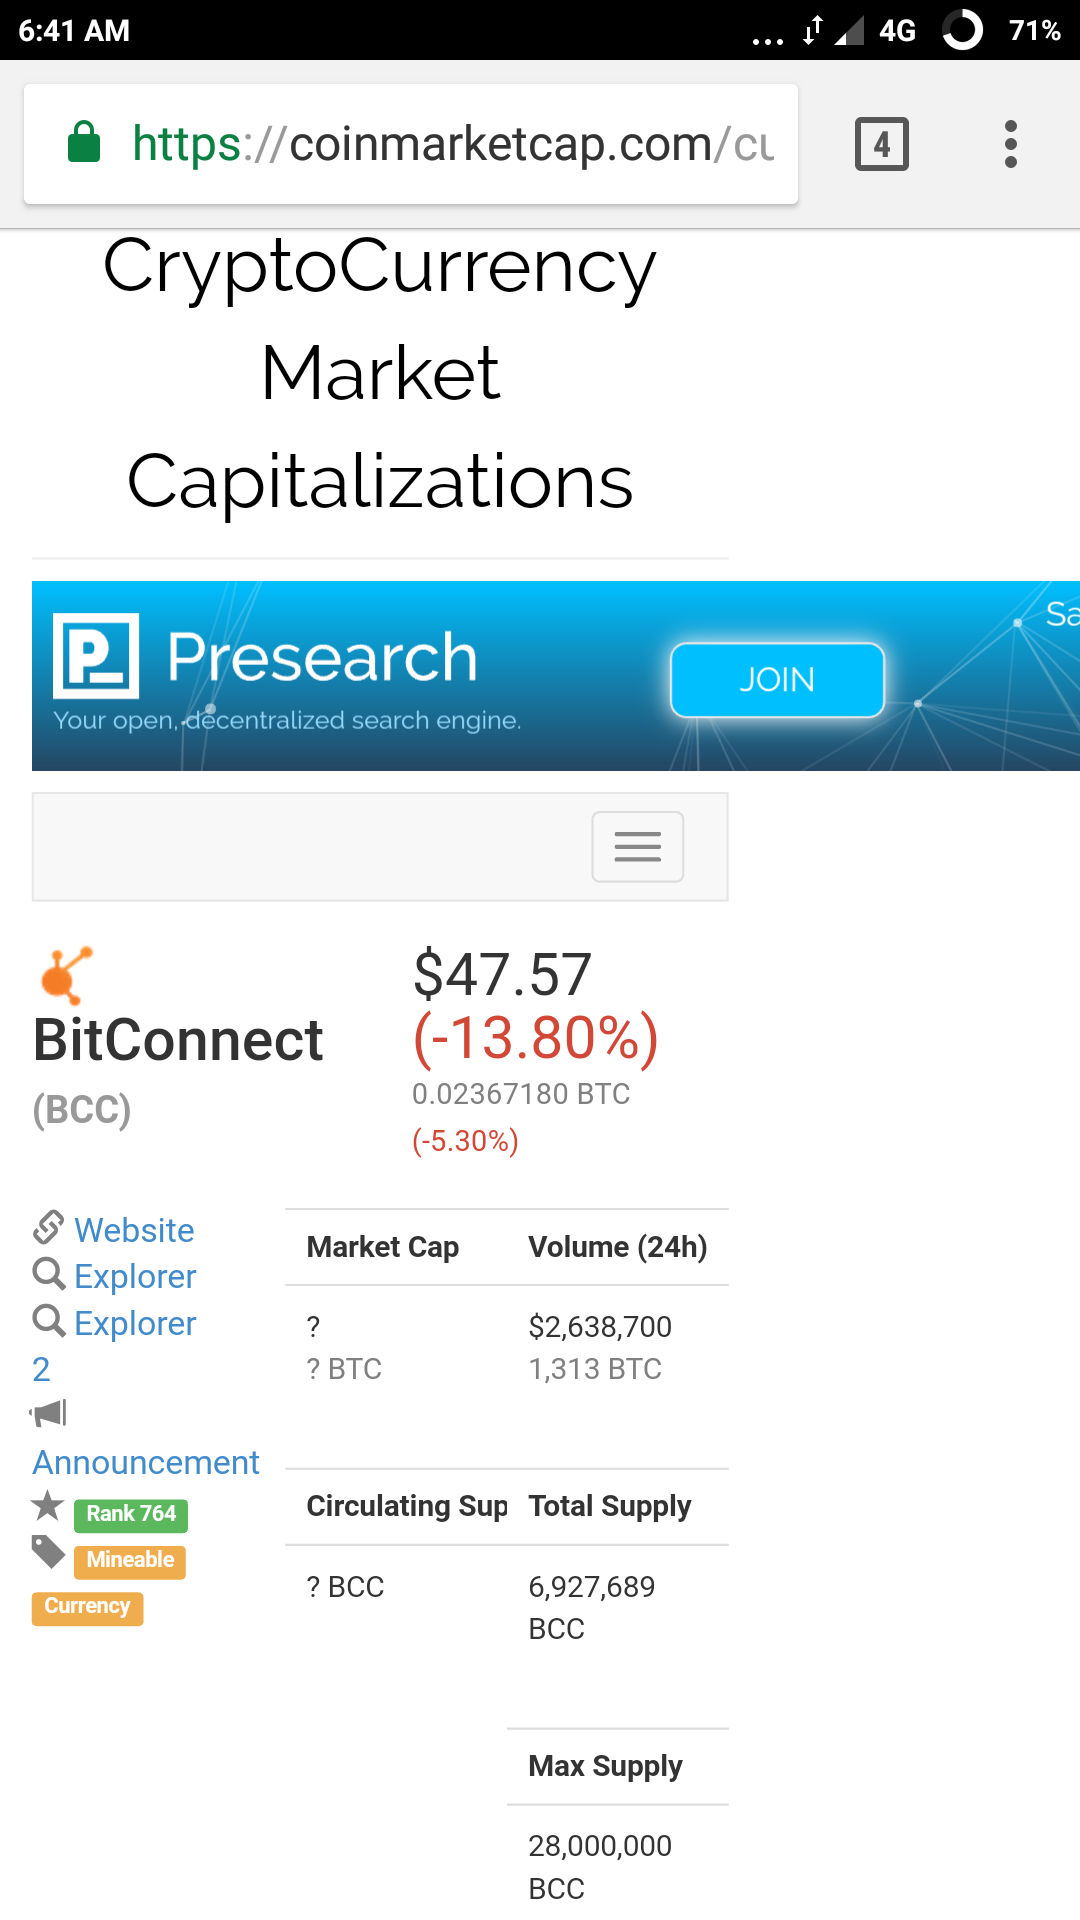Tap the orange Mineable tag
The image size is (1080, 1920).
click(x=130, y=1560)
